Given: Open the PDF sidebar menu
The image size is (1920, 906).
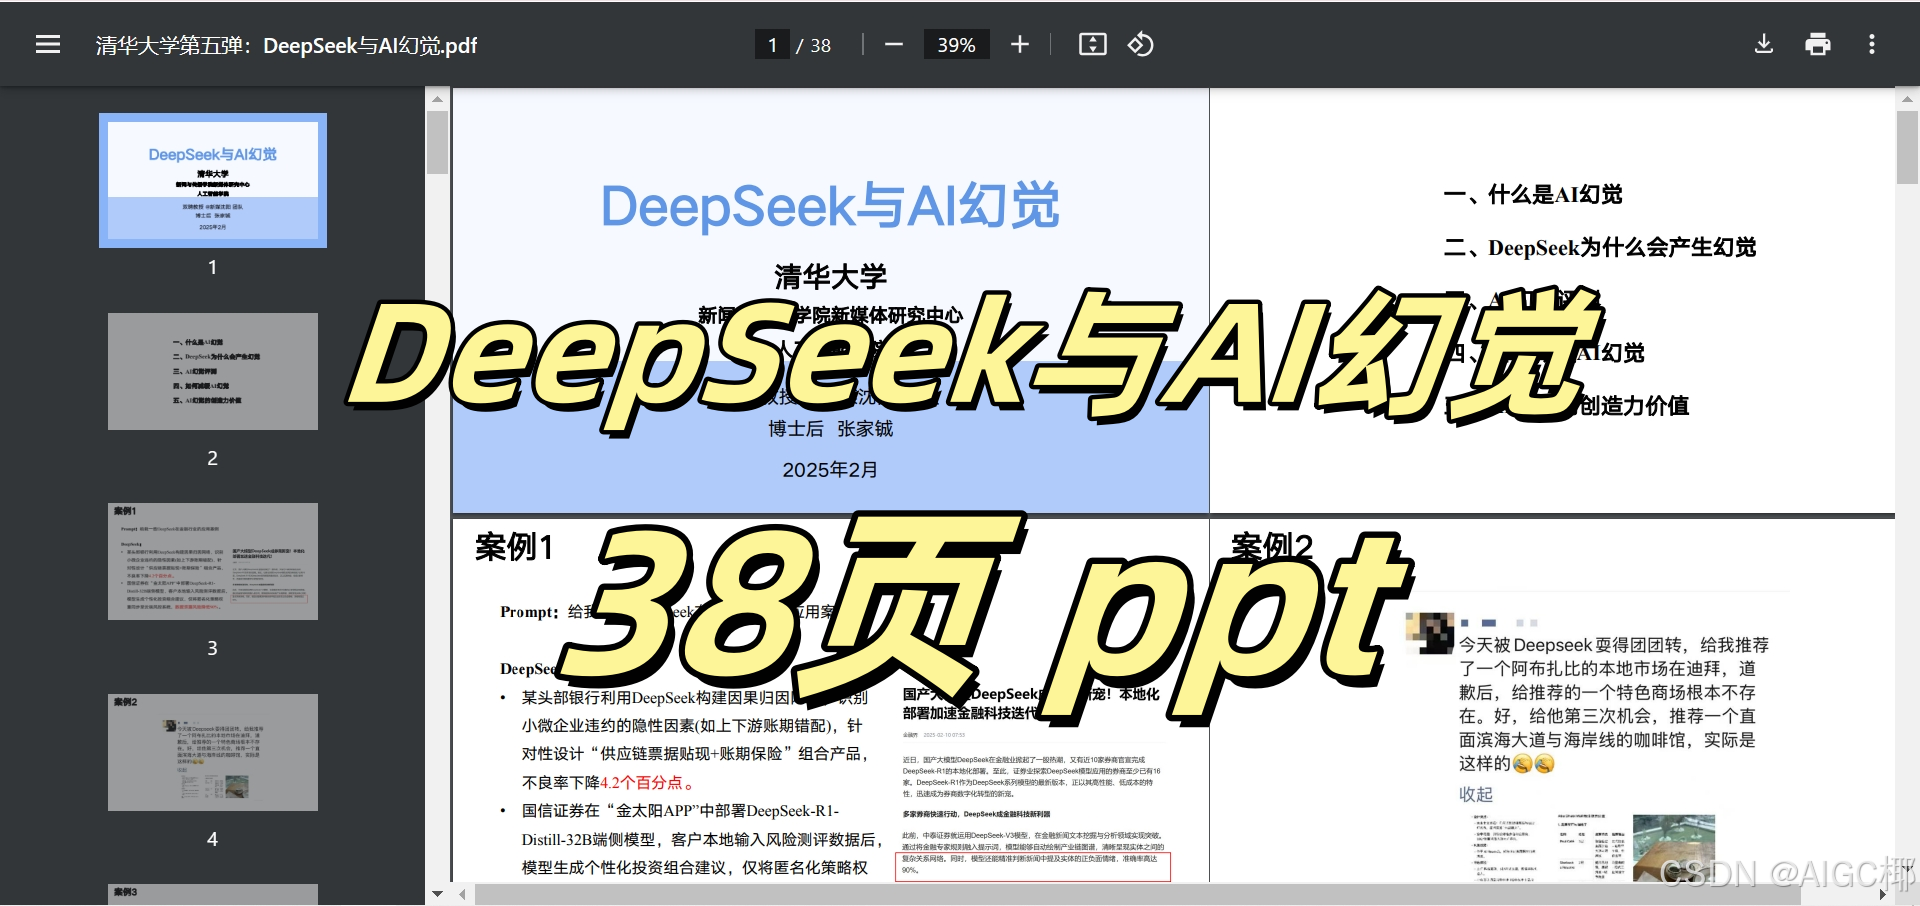Looking at the screenshot, I should [47, 44].
